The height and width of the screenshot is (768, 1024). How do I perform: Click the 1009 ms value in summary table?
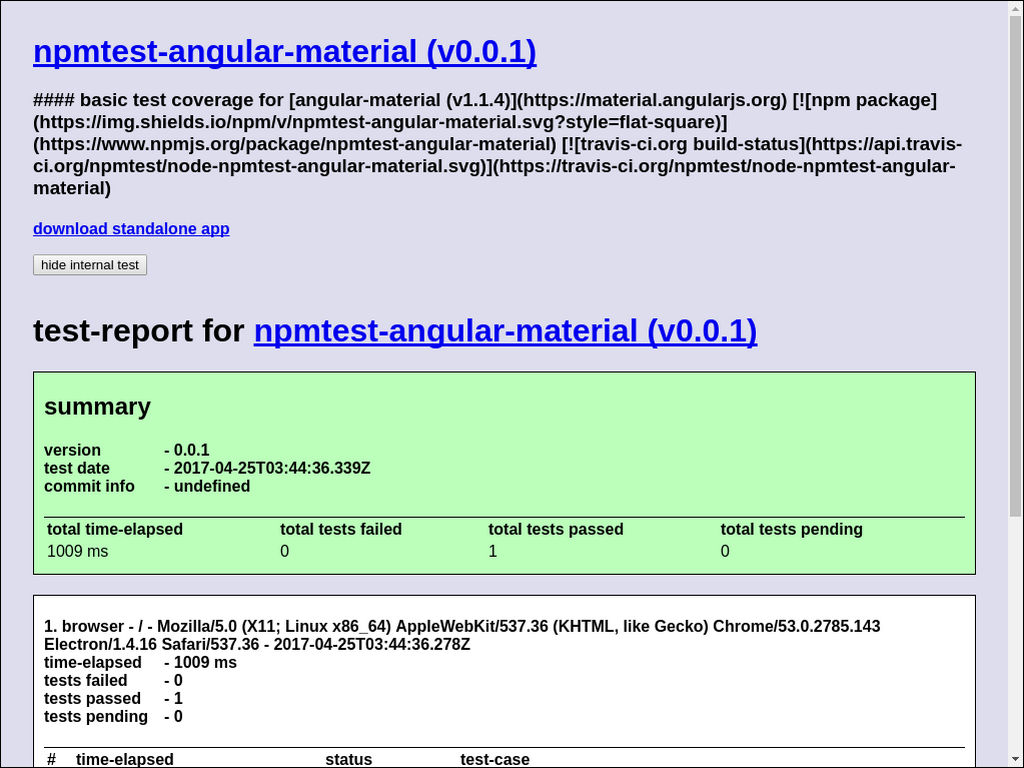[77, 551]
